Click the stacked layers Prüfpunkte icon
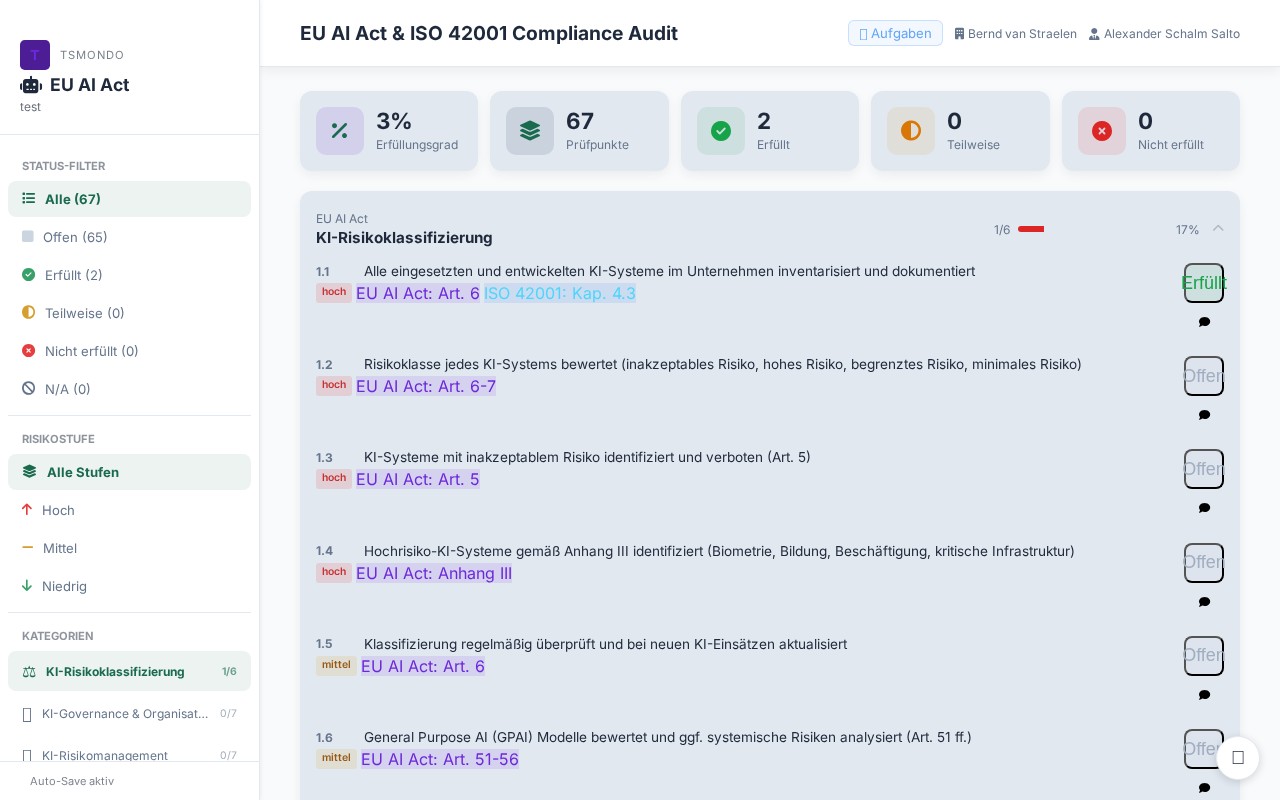This screenshot has width=1280, height=800. click(530, 131)
